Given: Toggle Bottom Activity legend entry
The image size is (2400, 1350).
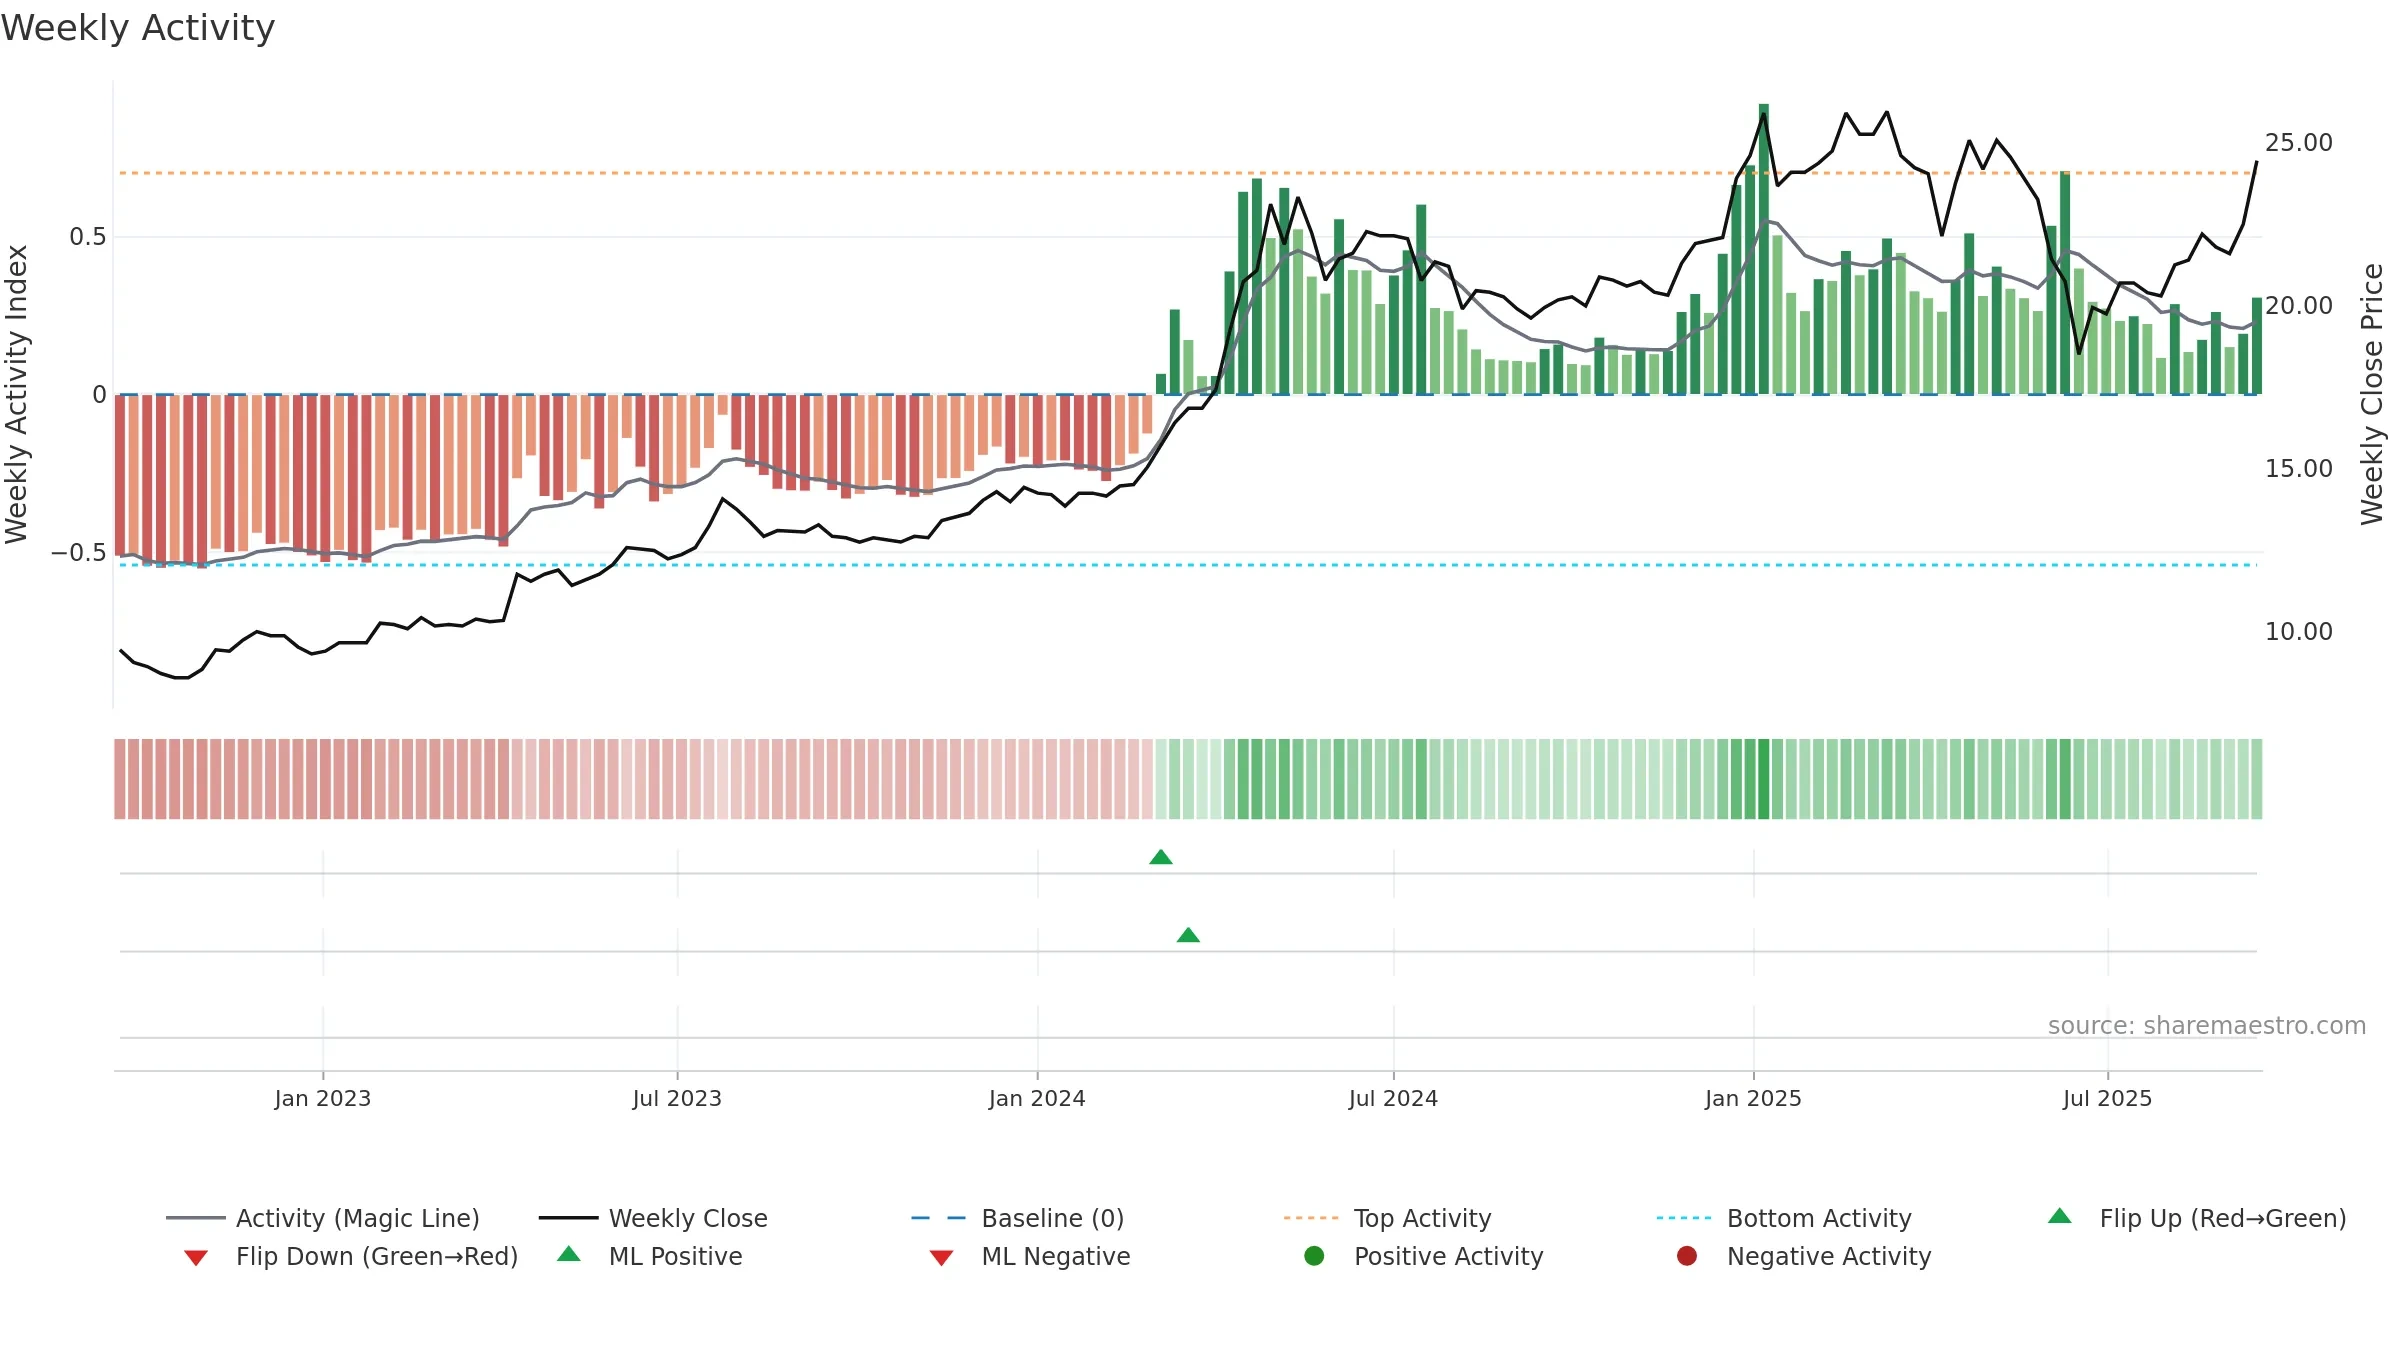Looking at the screenshot, I should click(x=1784, y=1218).
